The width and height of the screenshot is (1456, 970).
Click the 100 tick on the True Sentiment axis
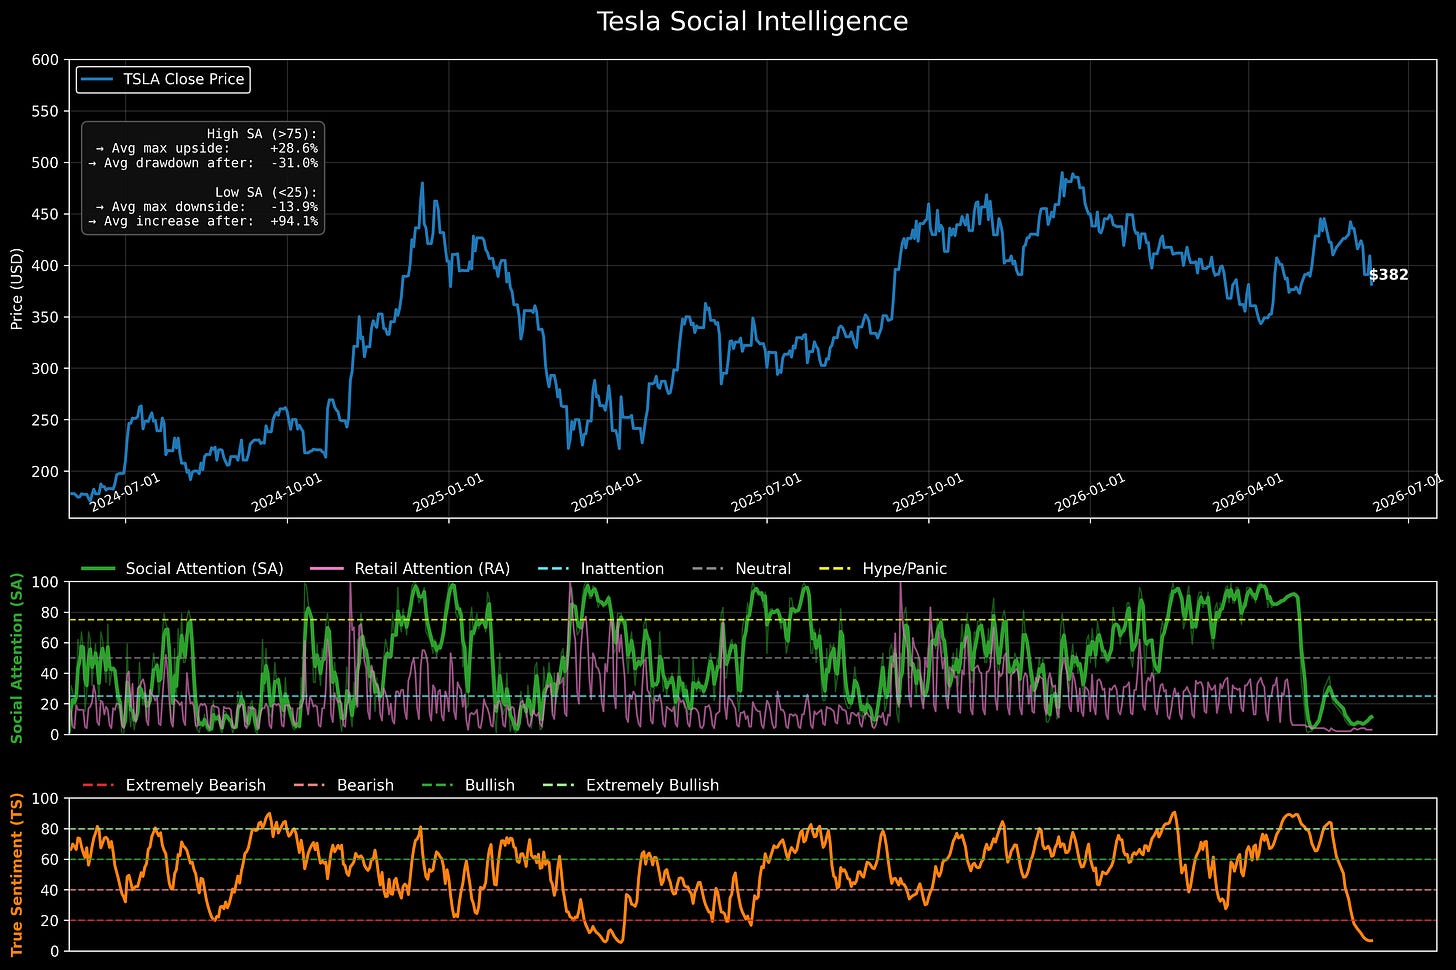(x=46, y=798)
